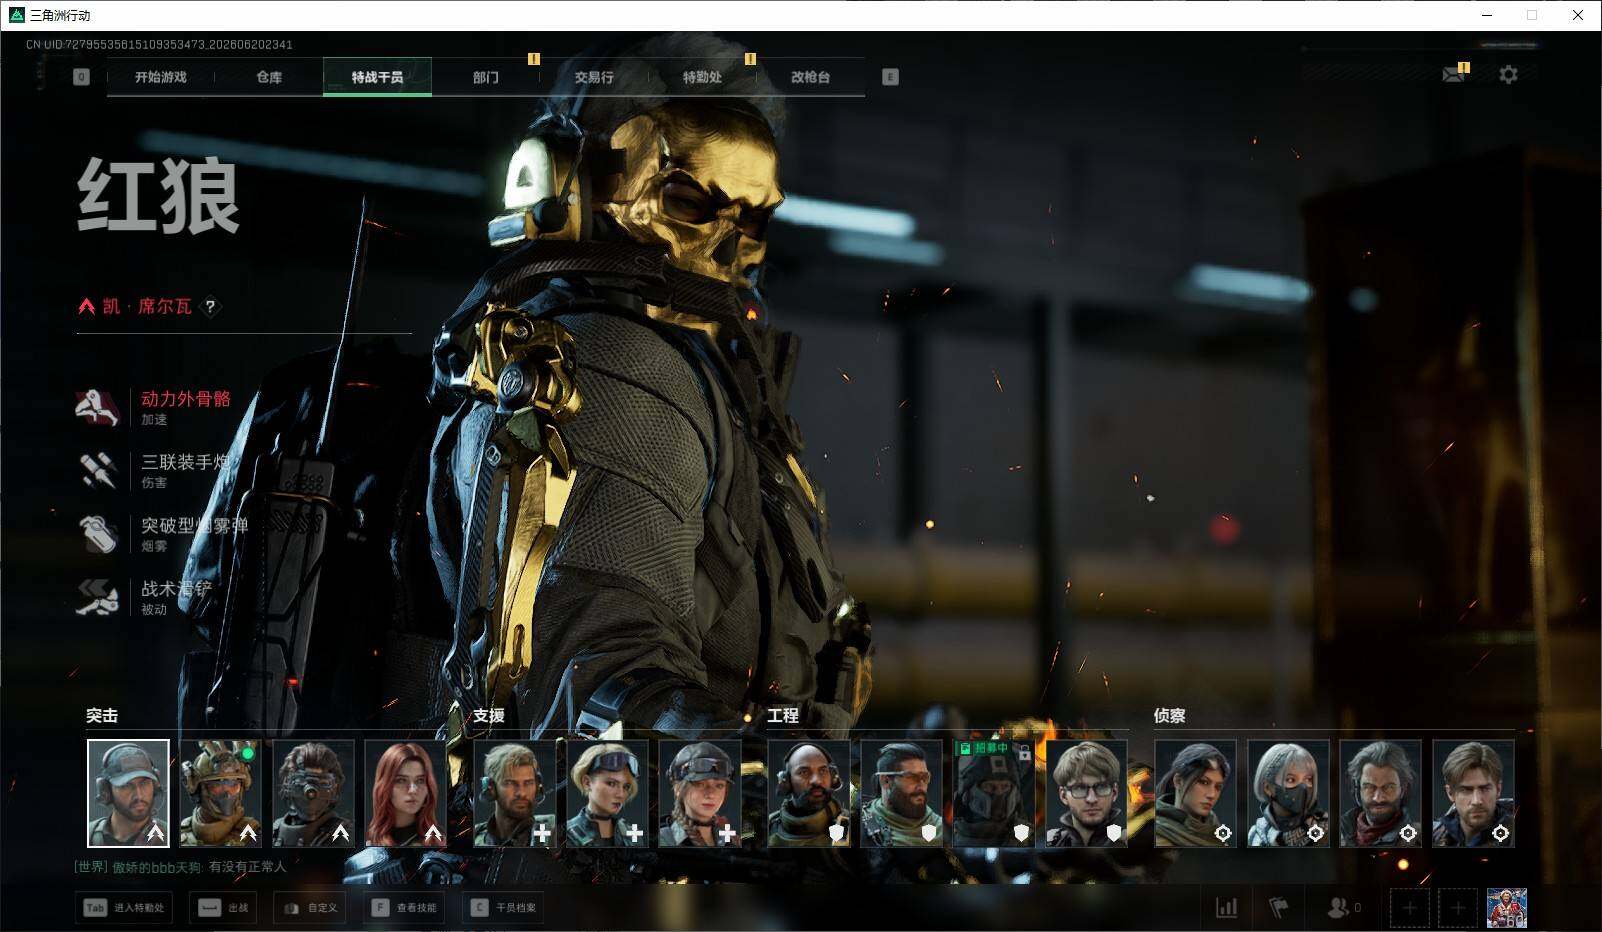Go to the 交易行 tab
The height and width of the screenshot is (932, 1602).
[594, 77]
